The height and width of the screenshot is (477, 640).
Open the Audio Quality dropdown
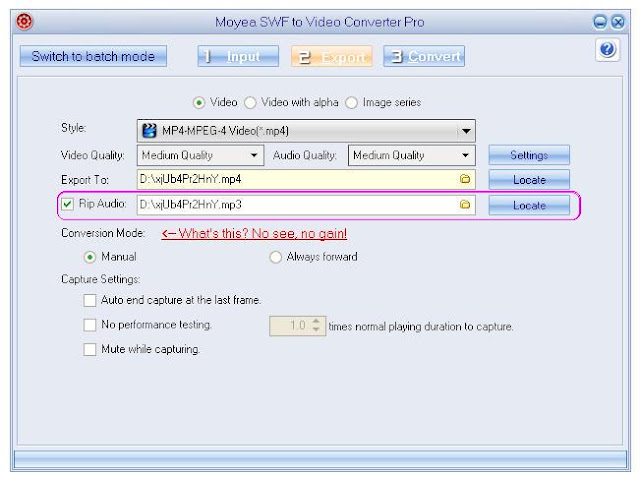[465, 155]
